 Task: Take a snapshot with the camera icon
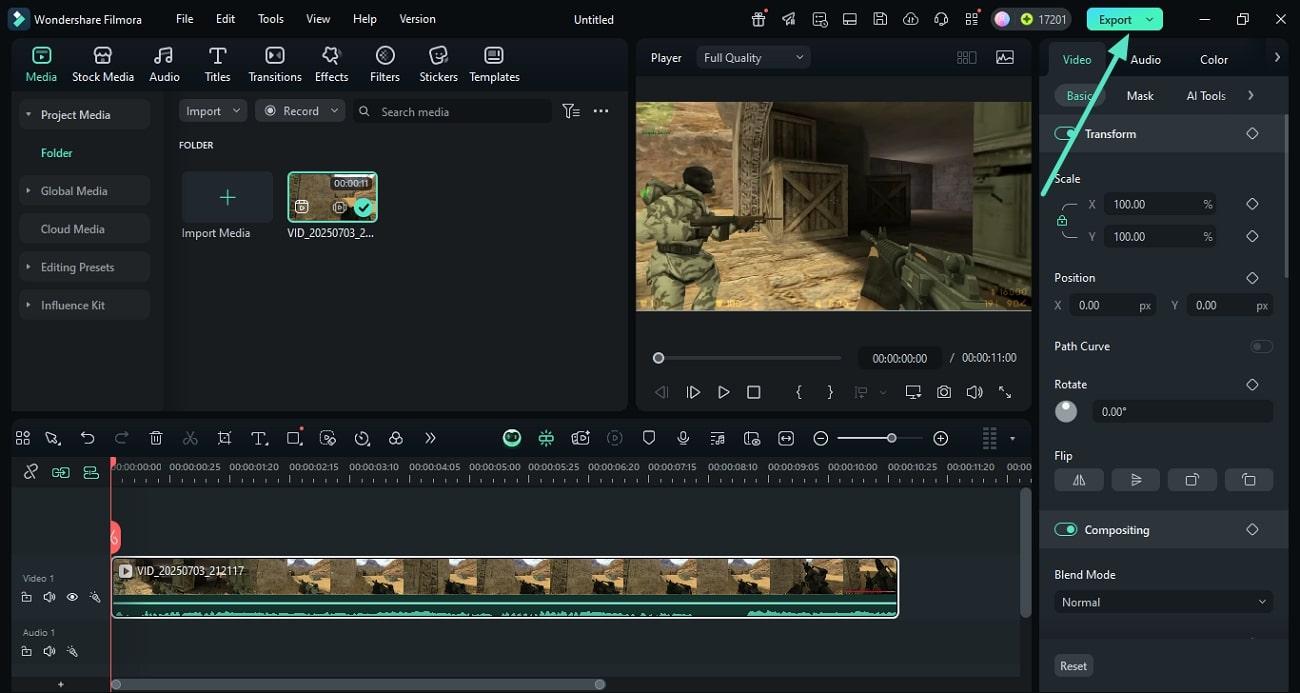coord(944,393)
